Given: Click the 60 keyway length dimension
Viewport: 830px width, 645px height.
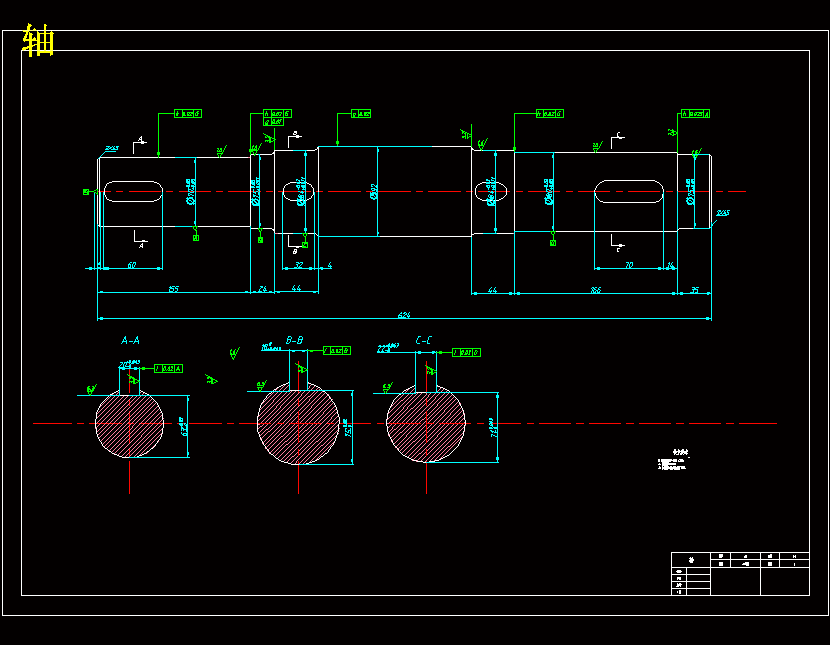Looking at the screenshot, I should (132, 265).
